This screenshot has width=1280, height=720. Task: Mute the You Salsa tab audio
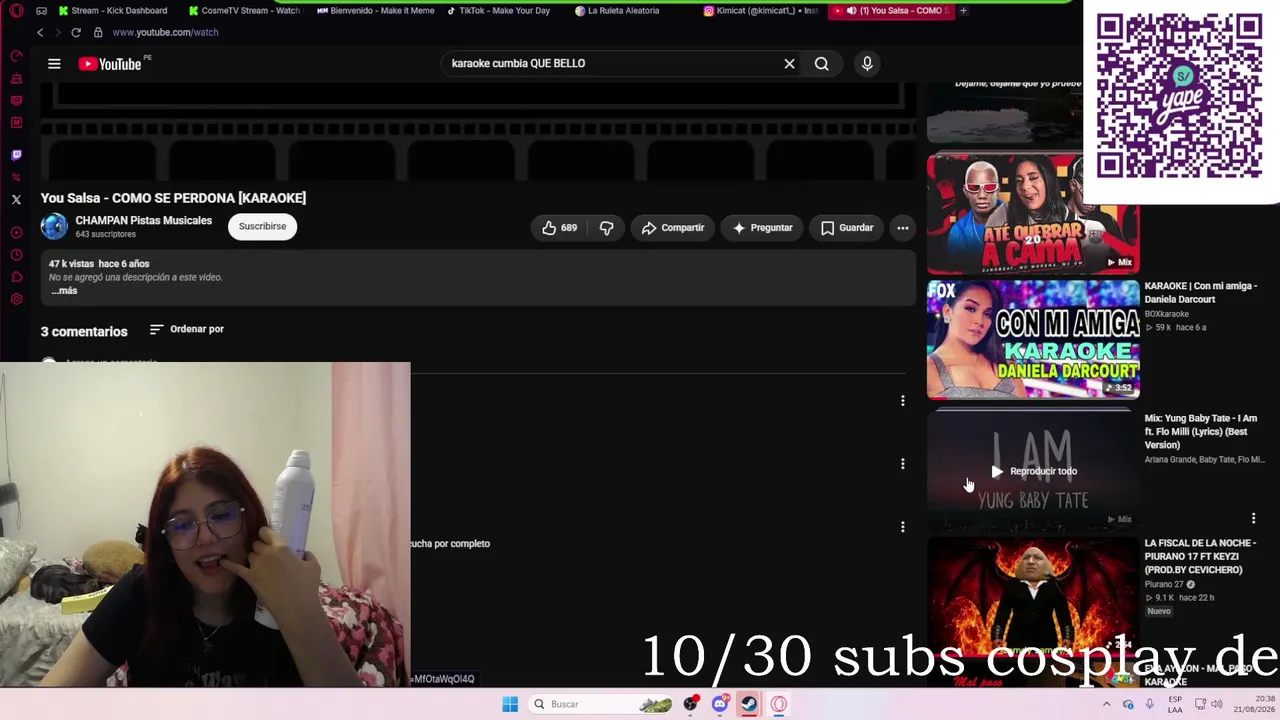(851, 11)
